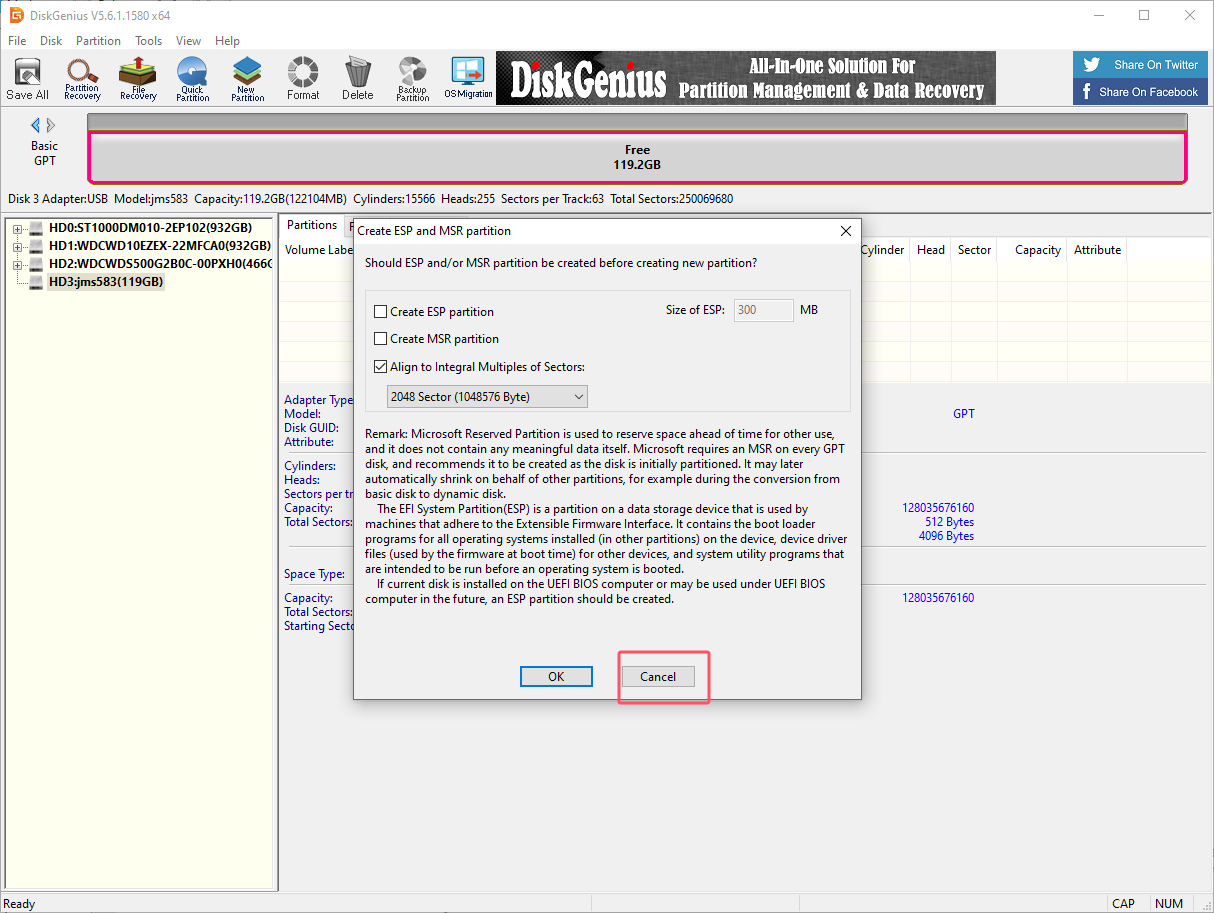Click the Free 119.2GB disk bar
This screenshot has height=913, width=1214.
(x=637, y=157)
